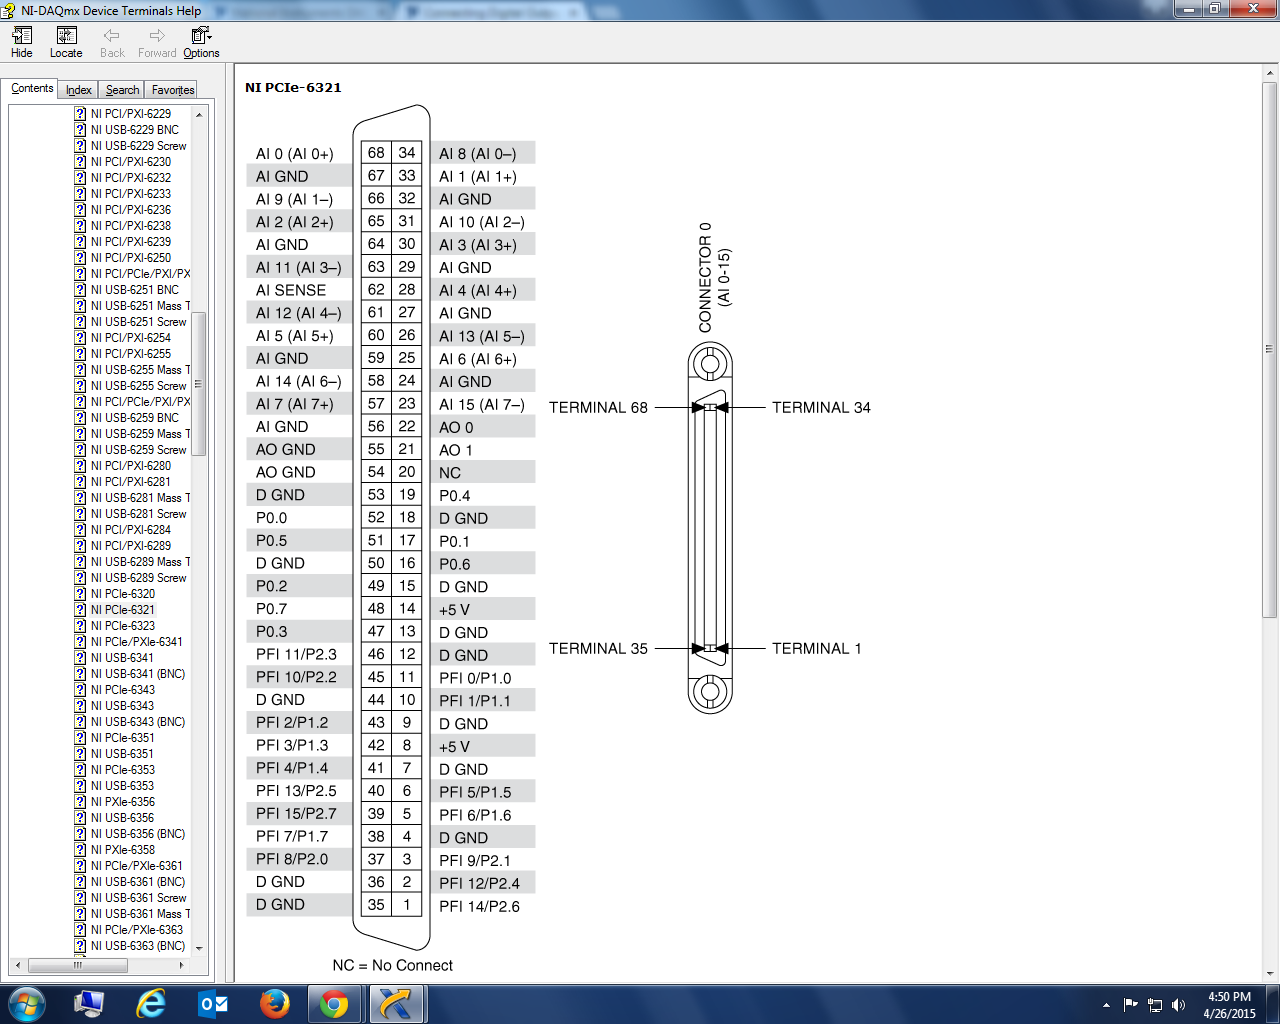Open Firefox from the taskbar

pos(274,1004)
